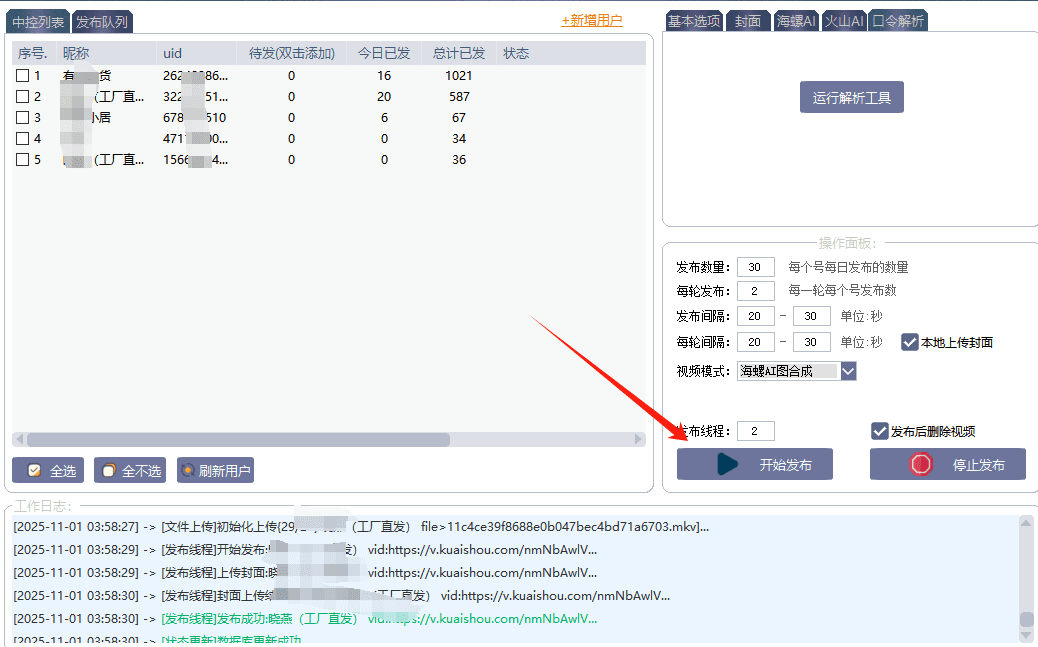Click the +新增用户 link

[x=592, y=20]
